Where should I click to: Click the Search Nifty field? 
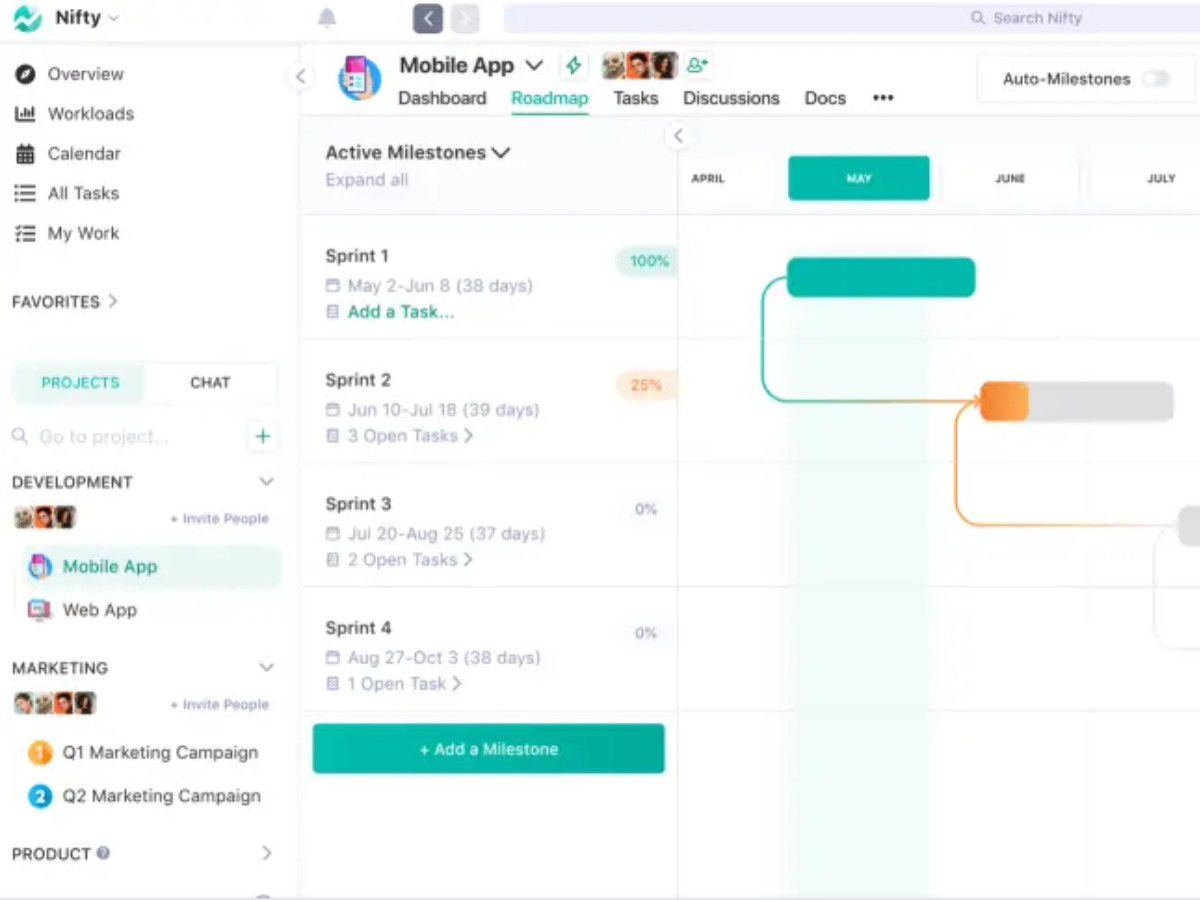pyautogui.click(x=852, y=18)
